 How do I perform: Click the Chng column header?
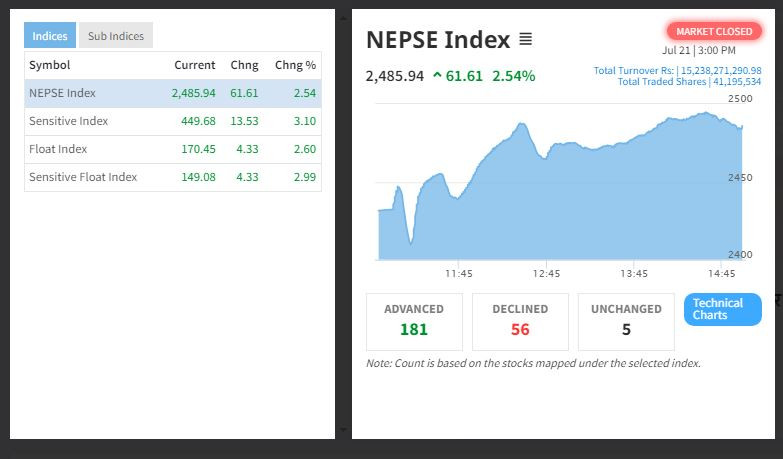pyautogui.click(x=244, y=65)
